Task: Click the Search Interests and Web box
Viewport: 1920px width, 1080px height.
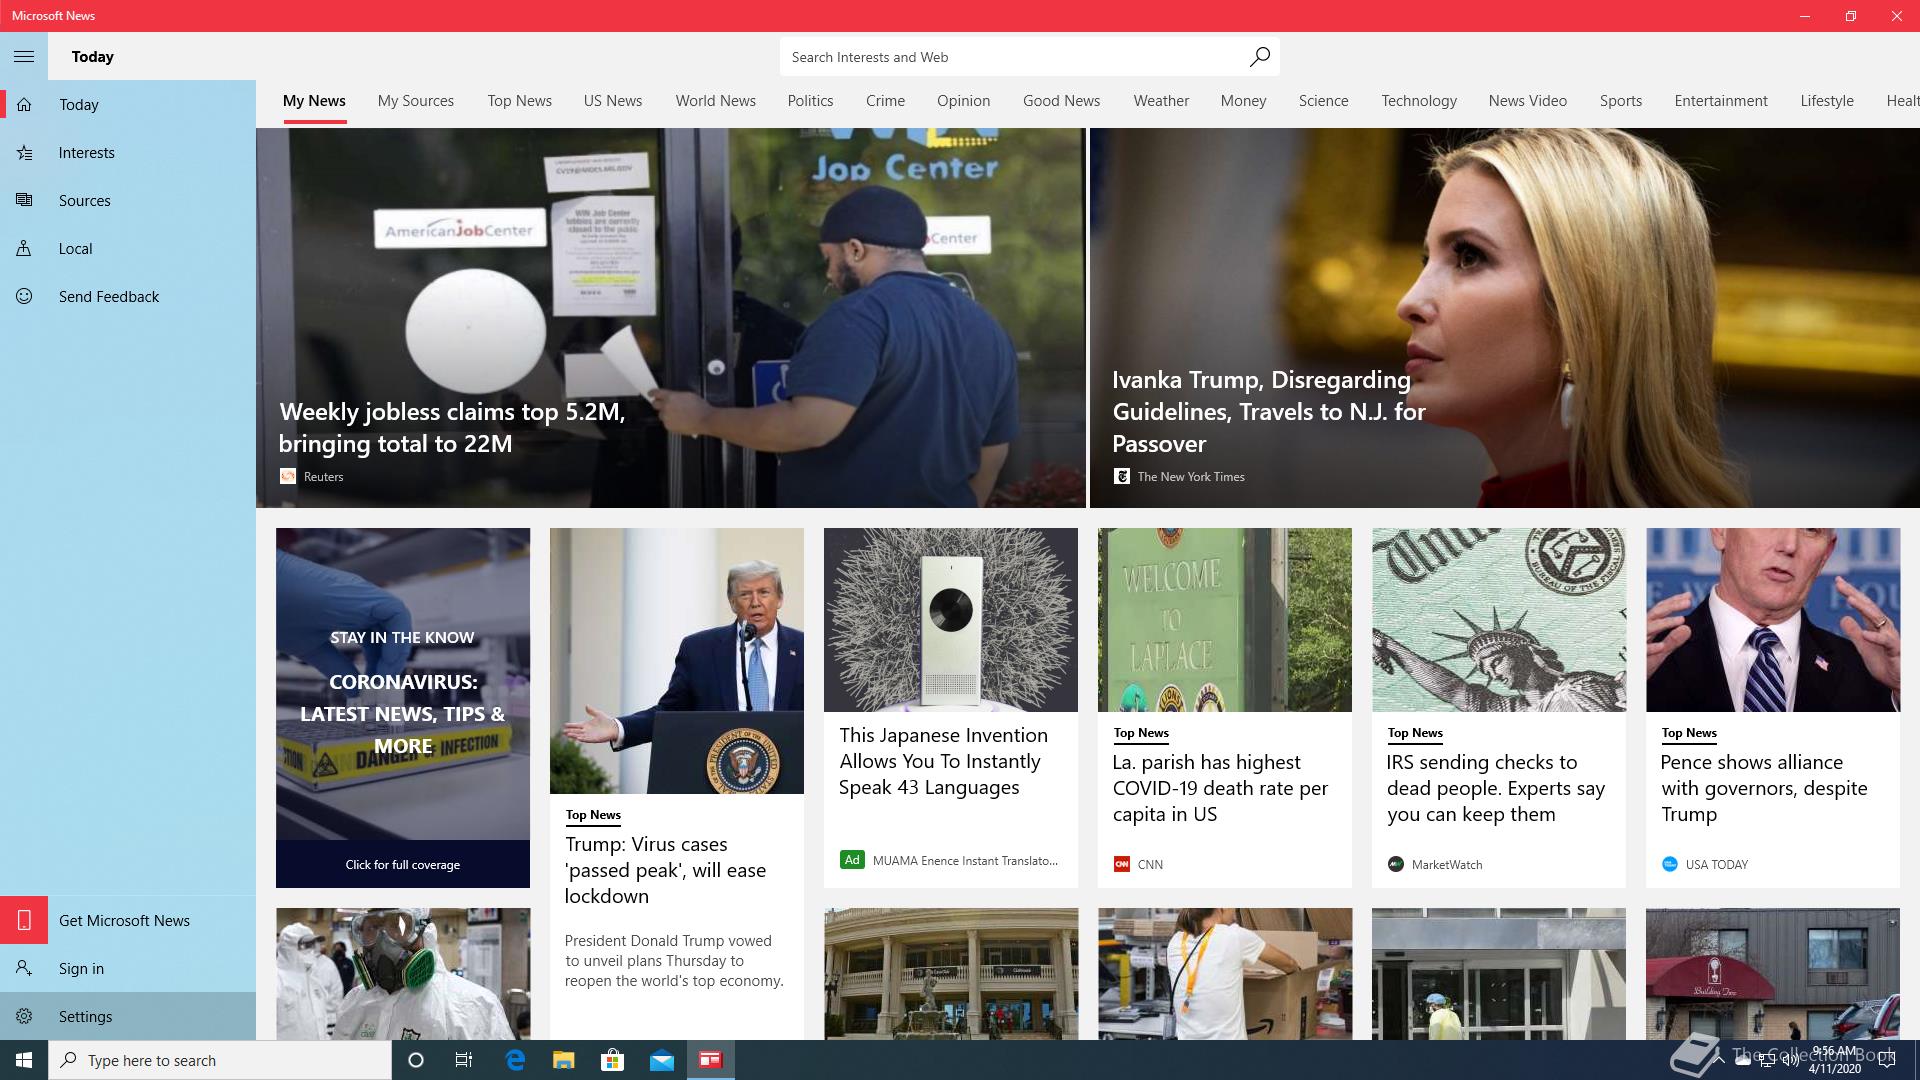Action: (1029, 57)
